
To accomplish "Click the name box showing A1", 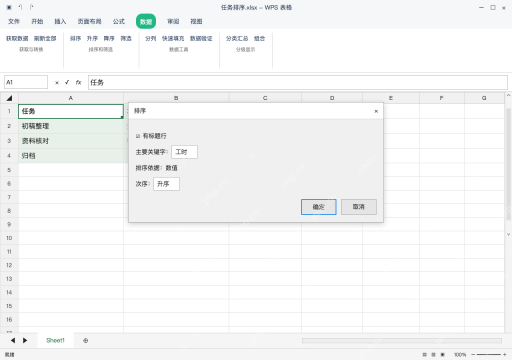I will (26, 82).
